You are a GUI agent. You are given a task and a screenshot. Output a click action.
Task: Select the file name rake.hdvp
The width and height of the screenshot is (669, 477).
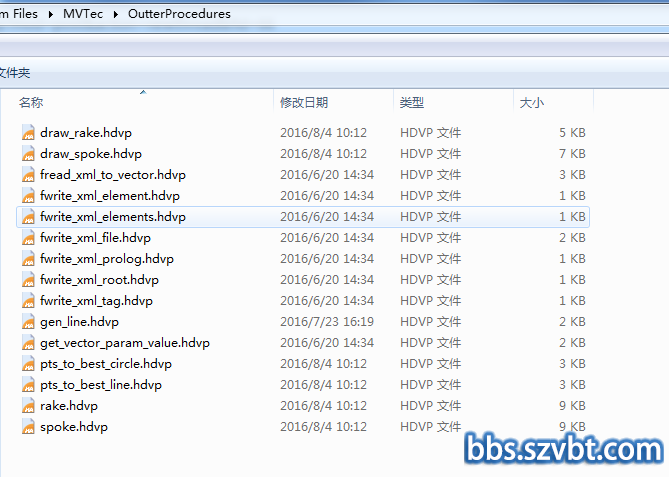(x=69, y=406)
